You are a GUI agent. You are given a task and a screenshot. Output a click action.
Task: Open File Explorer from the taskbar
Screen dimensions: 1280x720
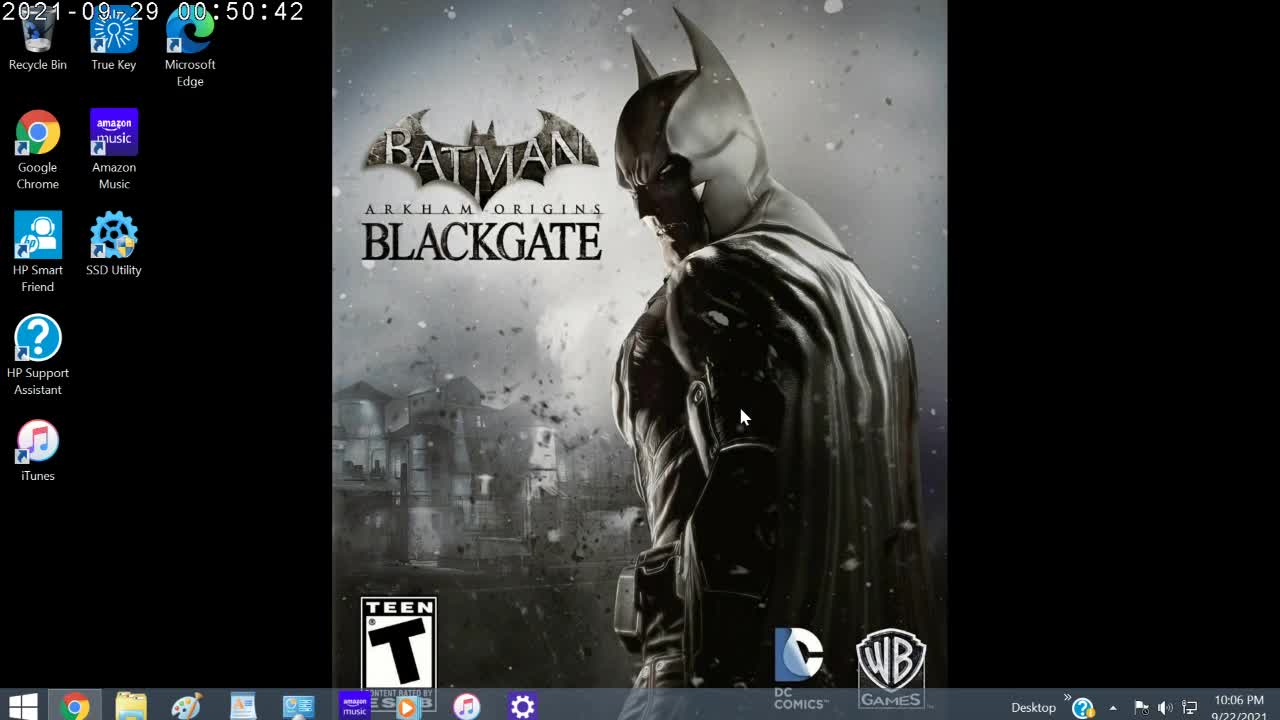pos(130,706)
